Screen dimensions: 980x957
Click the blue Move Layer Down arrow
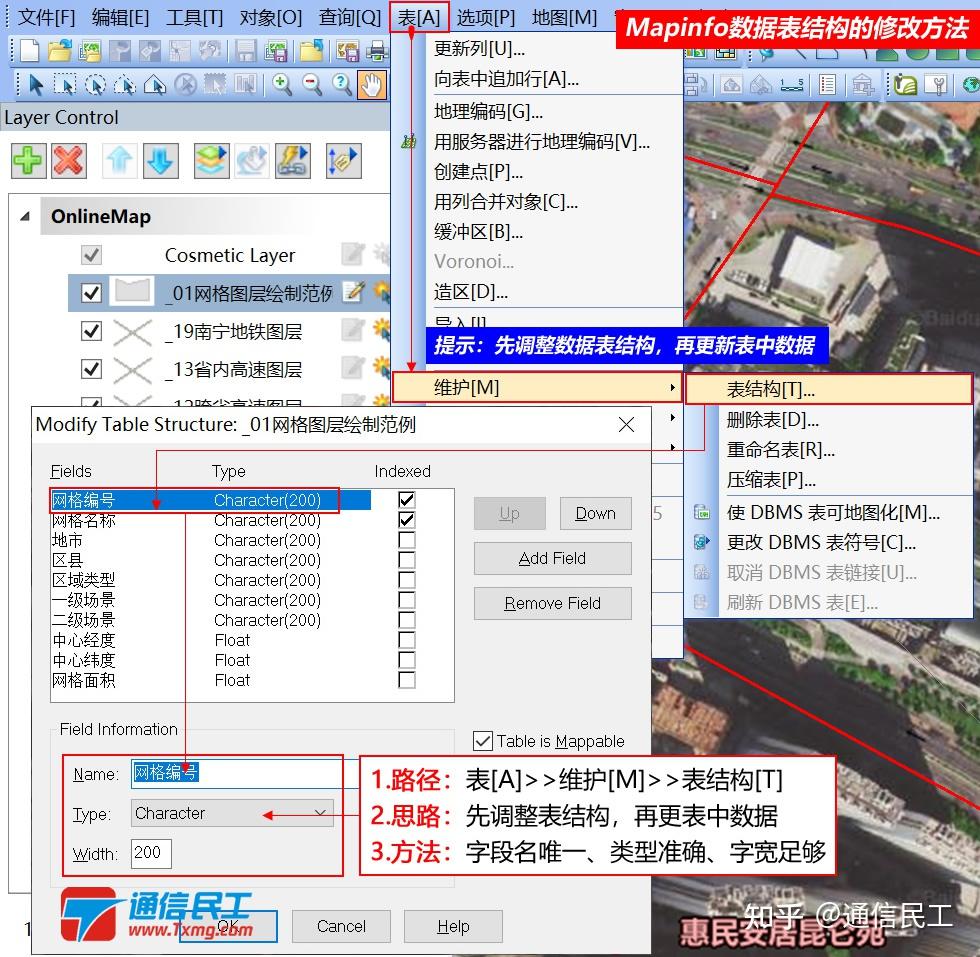161,161
